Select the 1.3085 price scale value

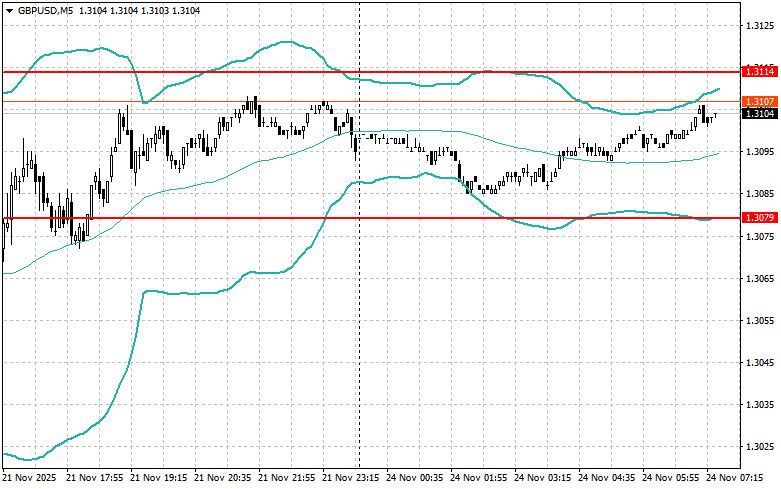(760, 194)
